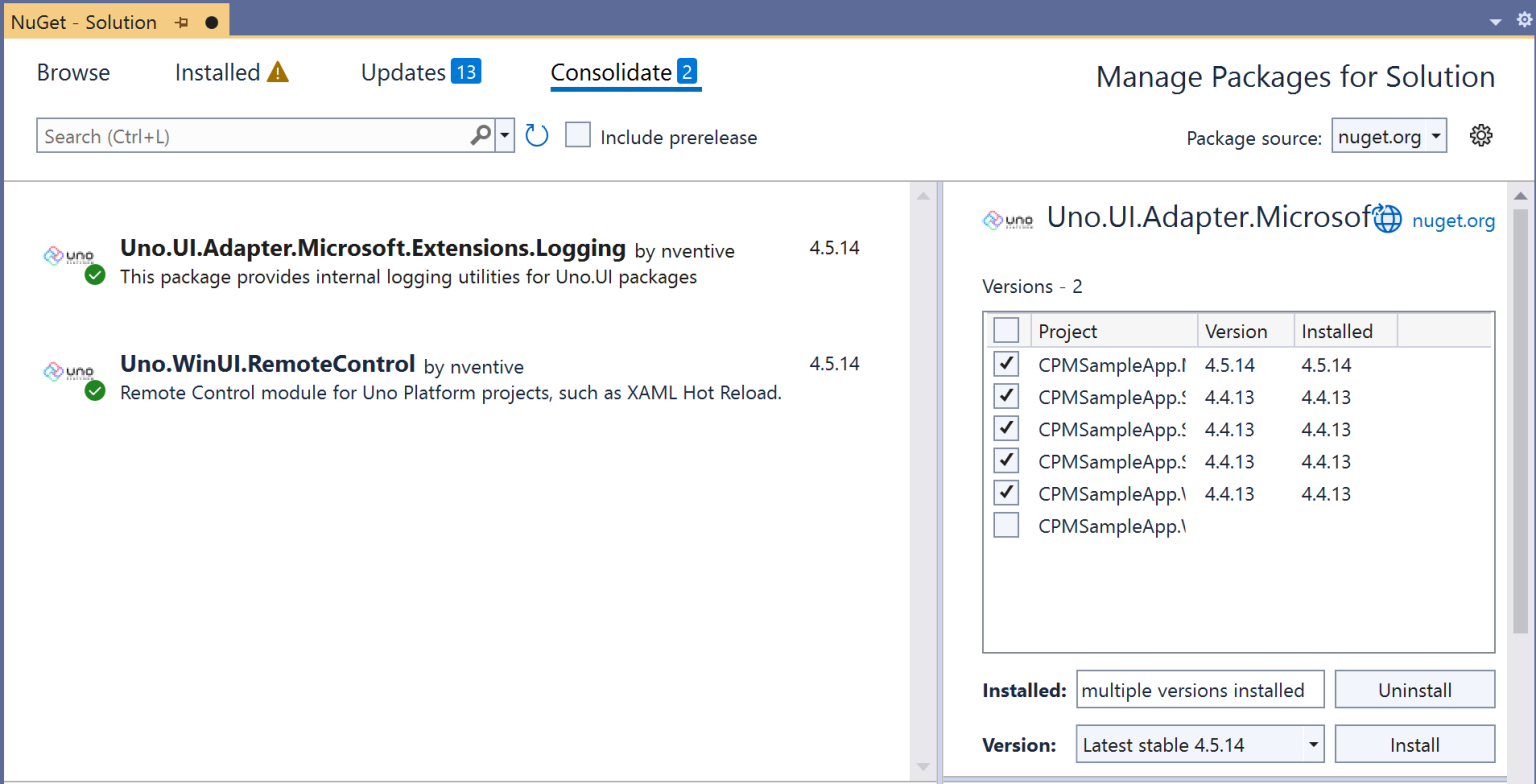Screen dimensions: 1536x784
Task: Click the globe icon next to package name
Action: click(1388, 219)
